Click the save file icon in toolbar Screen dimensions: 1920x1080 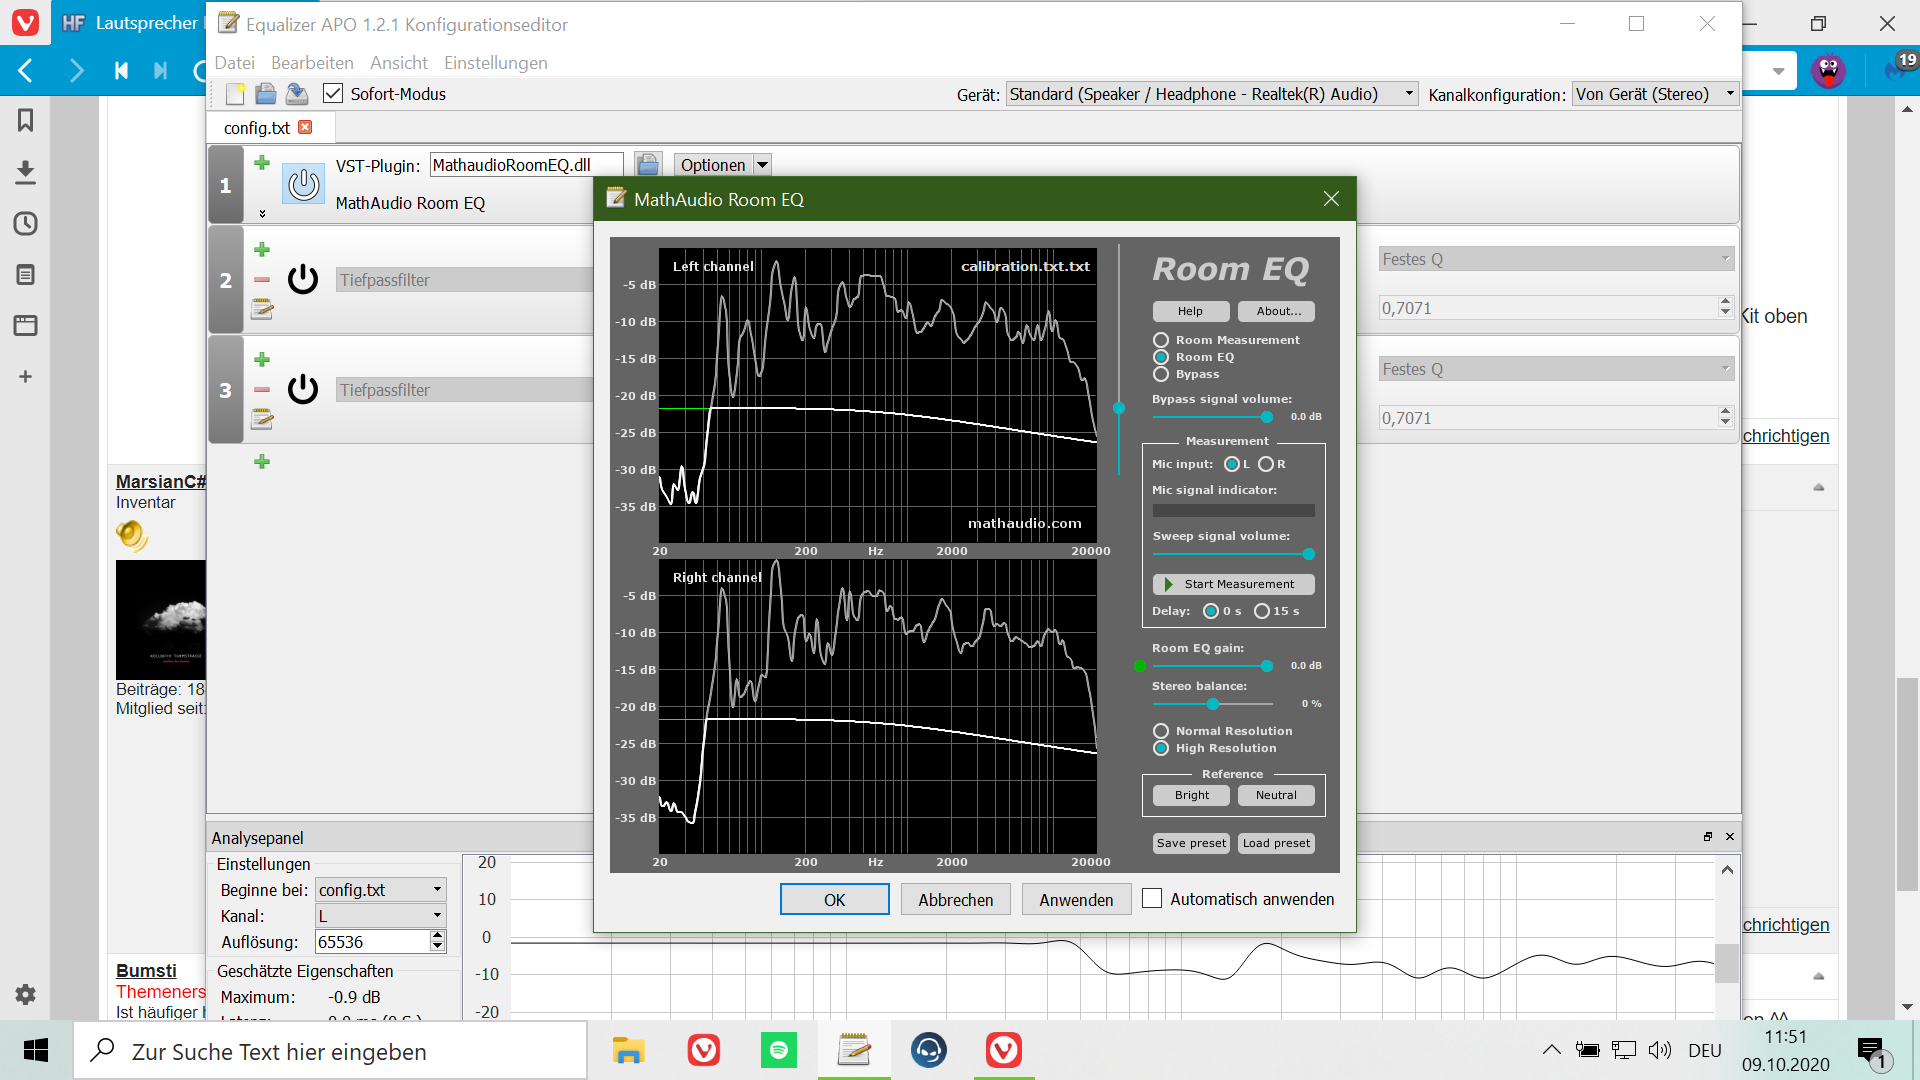click(297, 94)
